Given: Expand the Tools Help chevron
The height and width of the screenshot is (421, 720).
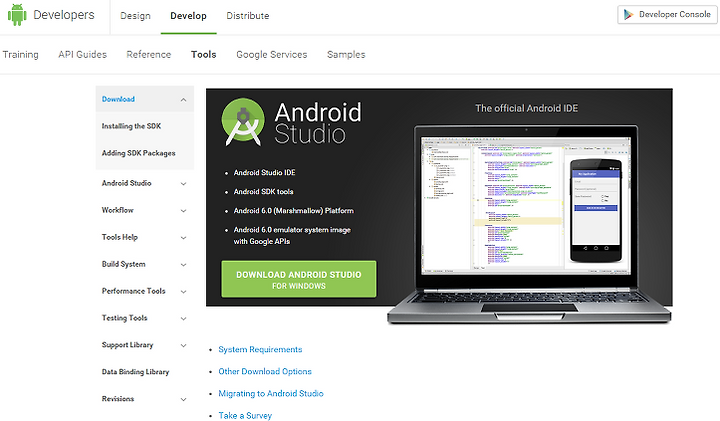Looking at the screenshot, I should [x=183, y=238].
